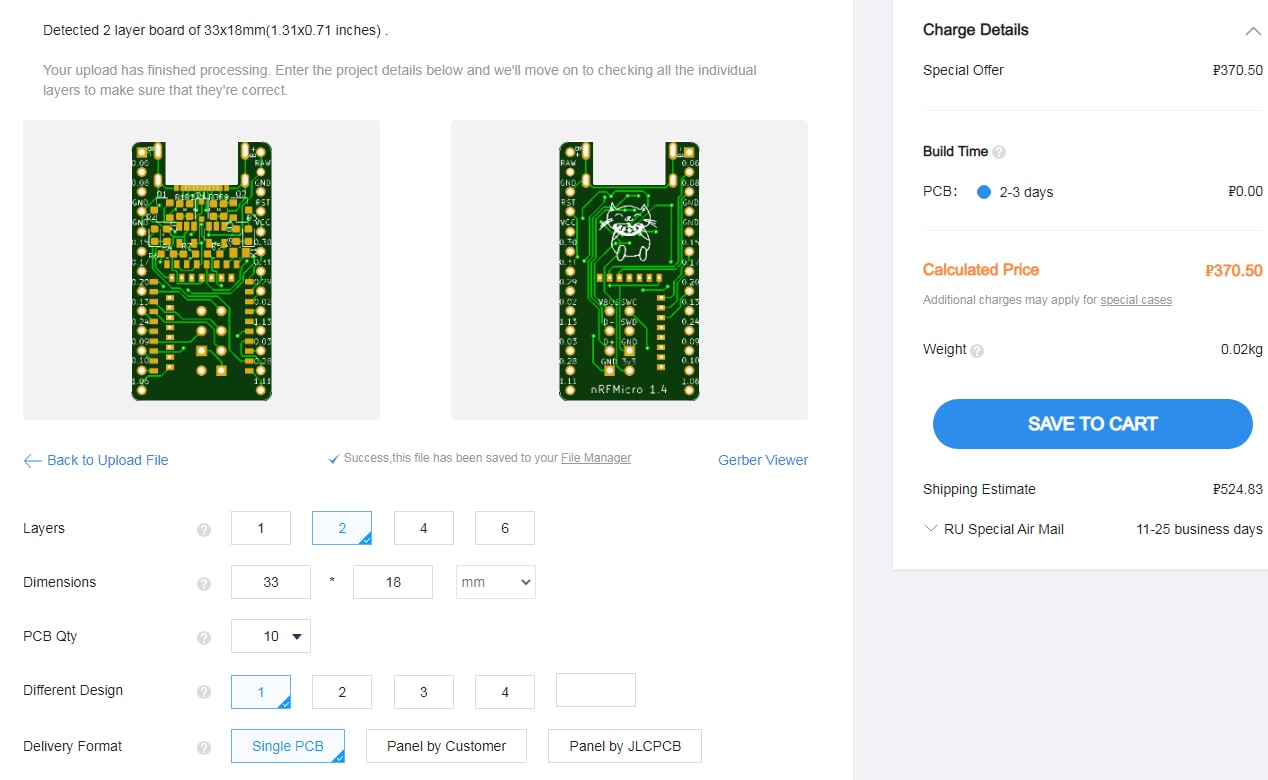Click the help icon next to Layers
The height and width of the screenshot is (780, 1268).
tap(204, 530)
